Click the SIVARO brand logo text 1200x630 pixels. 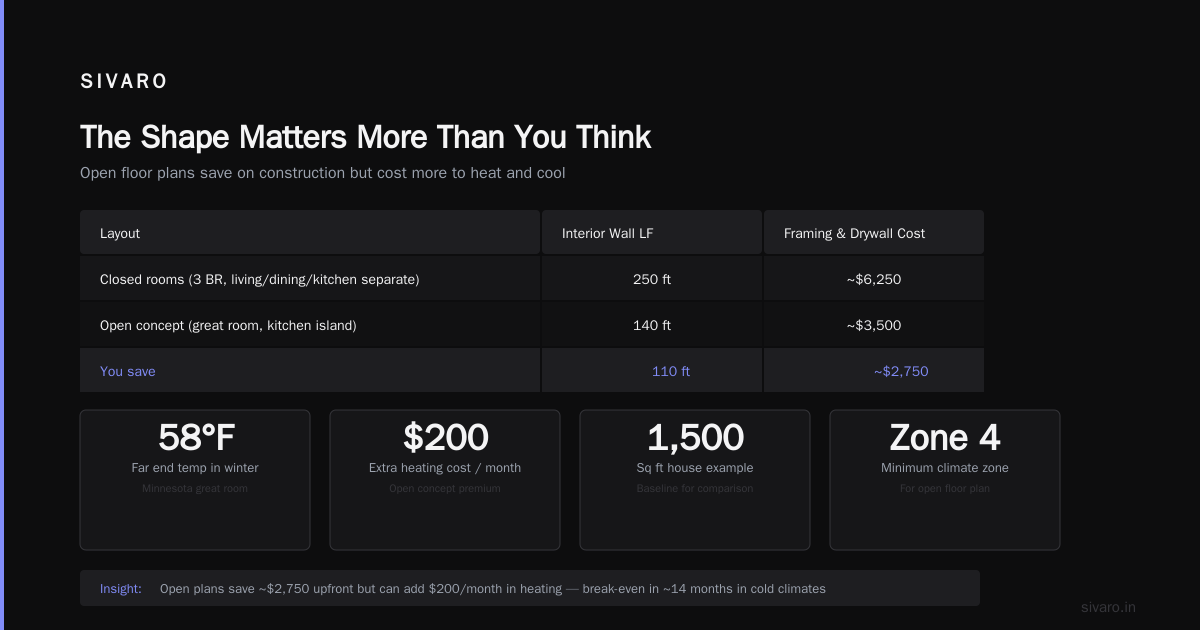[x=124, y=82]
